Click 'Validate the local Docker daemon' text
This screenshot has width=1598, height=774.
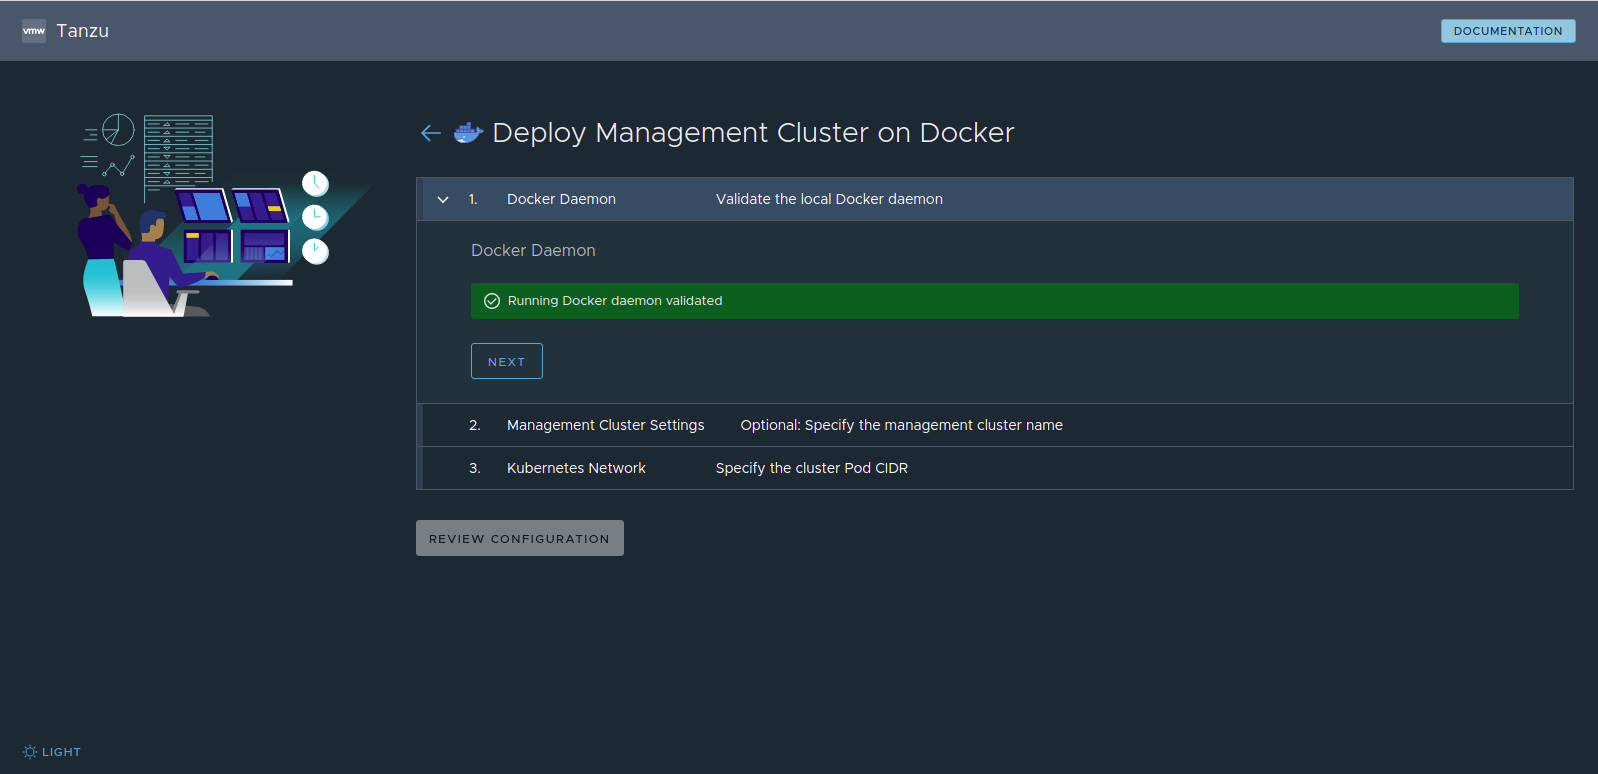[829, 199]
